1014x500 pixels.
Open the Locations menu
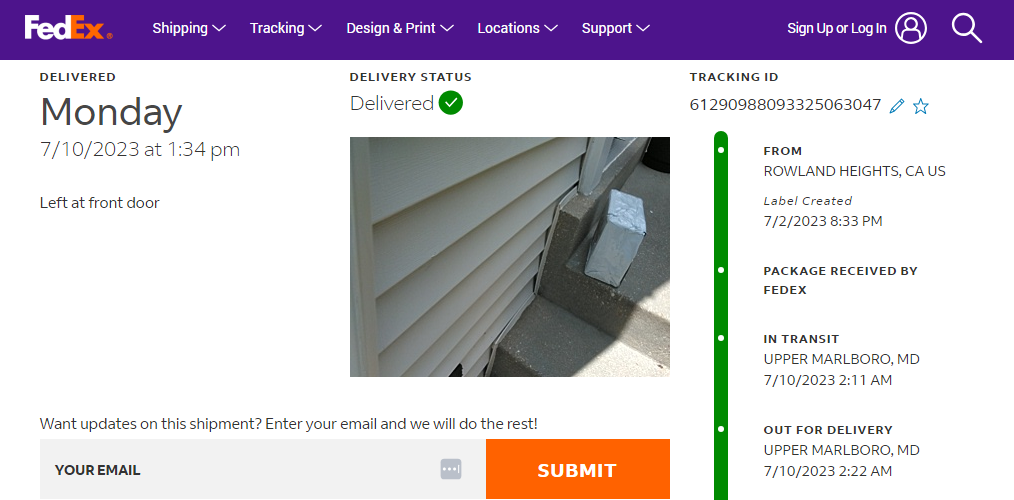(517, 28)
